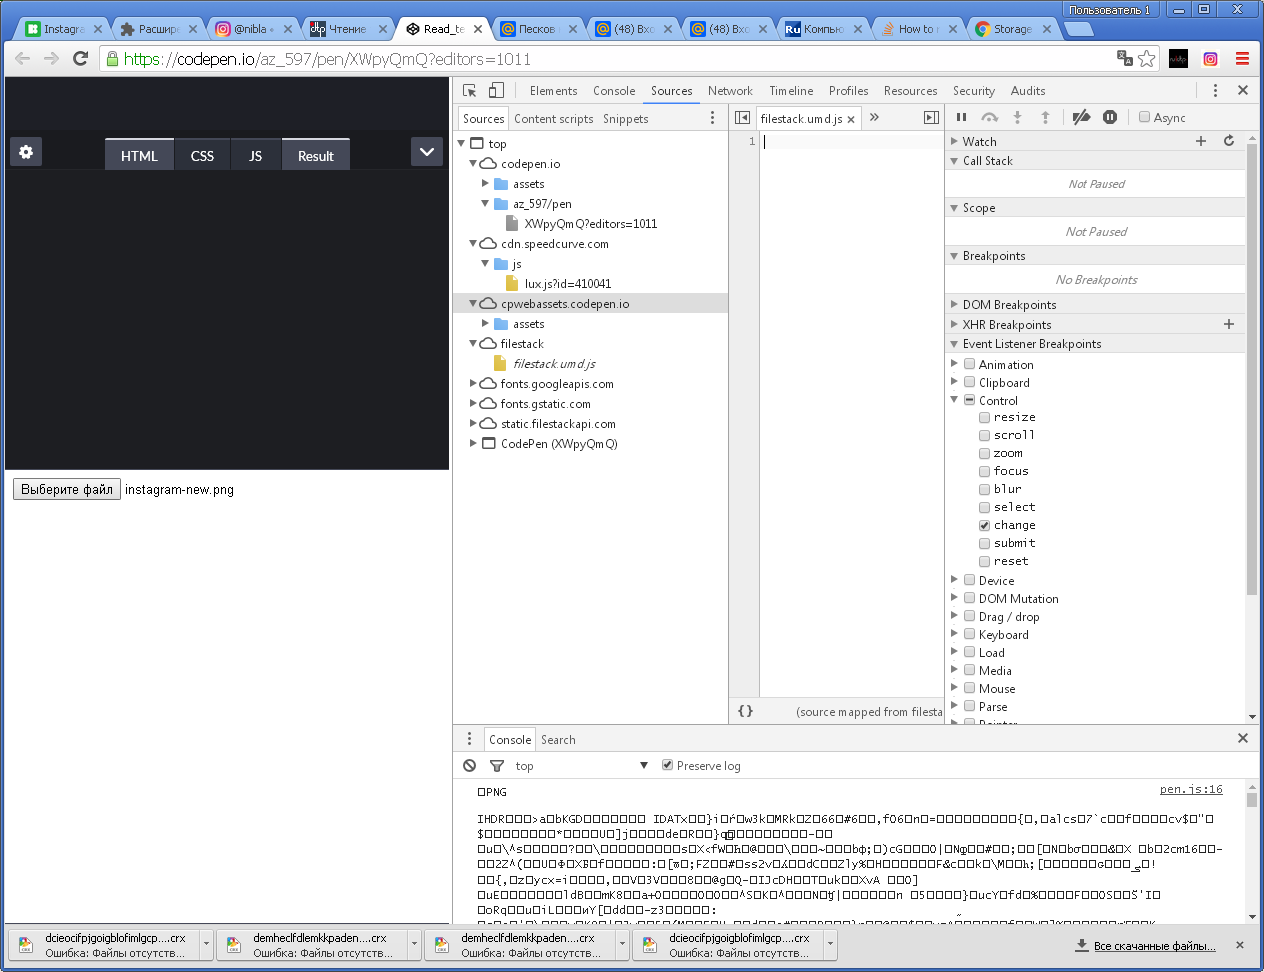Screen dimensions: 1264x972
Task: Open CodePen view chevron dropdown
Action: (427, 152)
